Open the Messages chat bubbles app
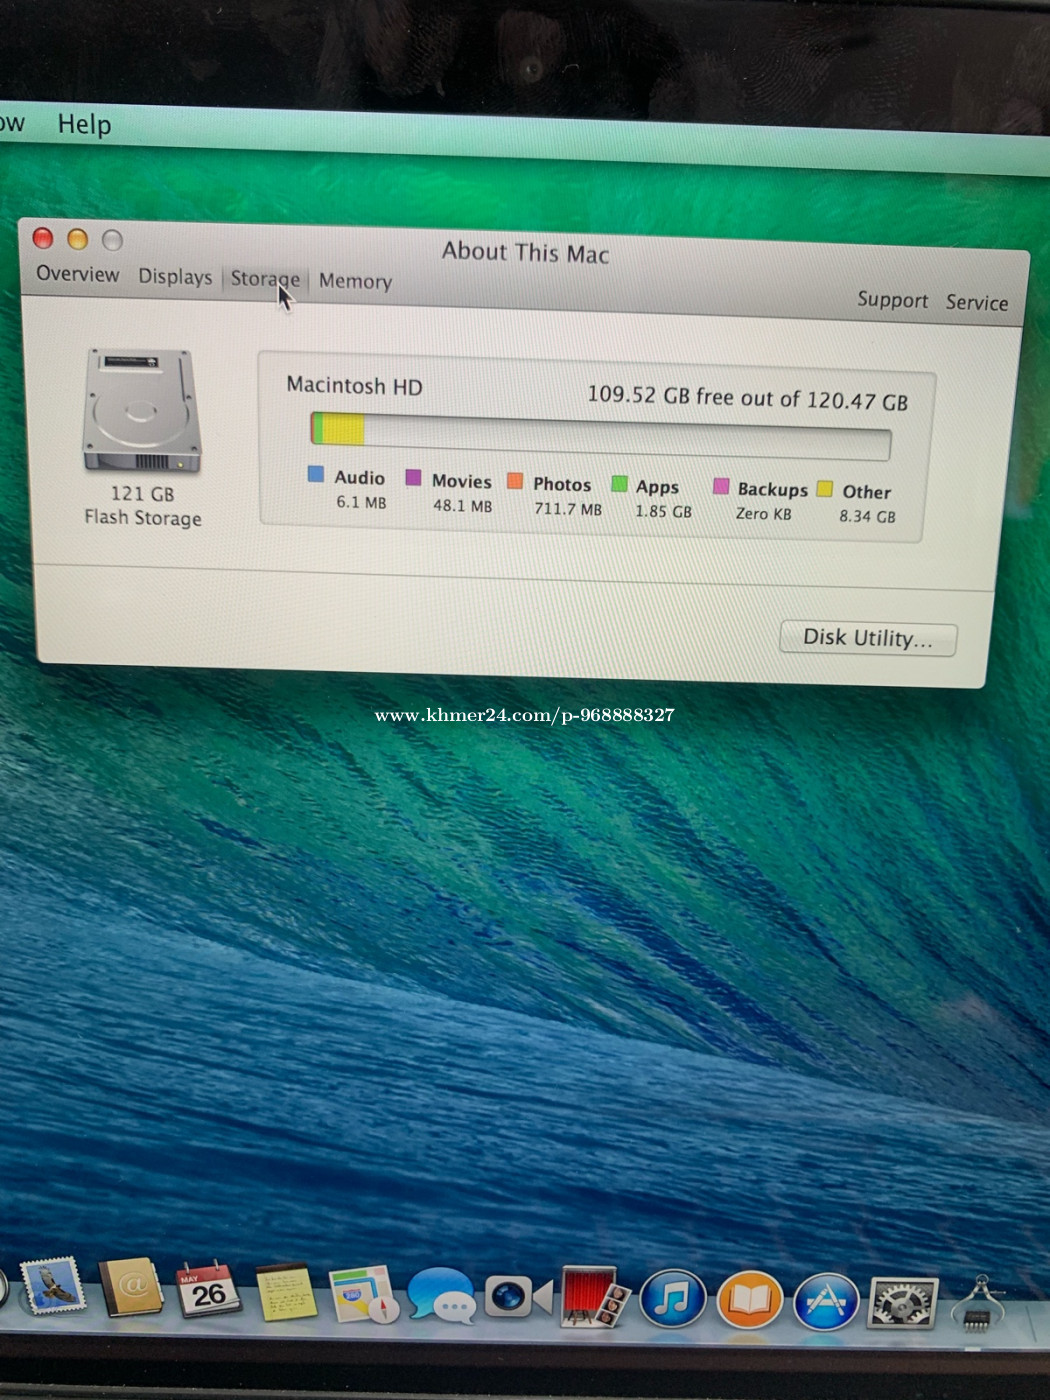Screen dimensions: 1050x1400 pos(441,1296)
